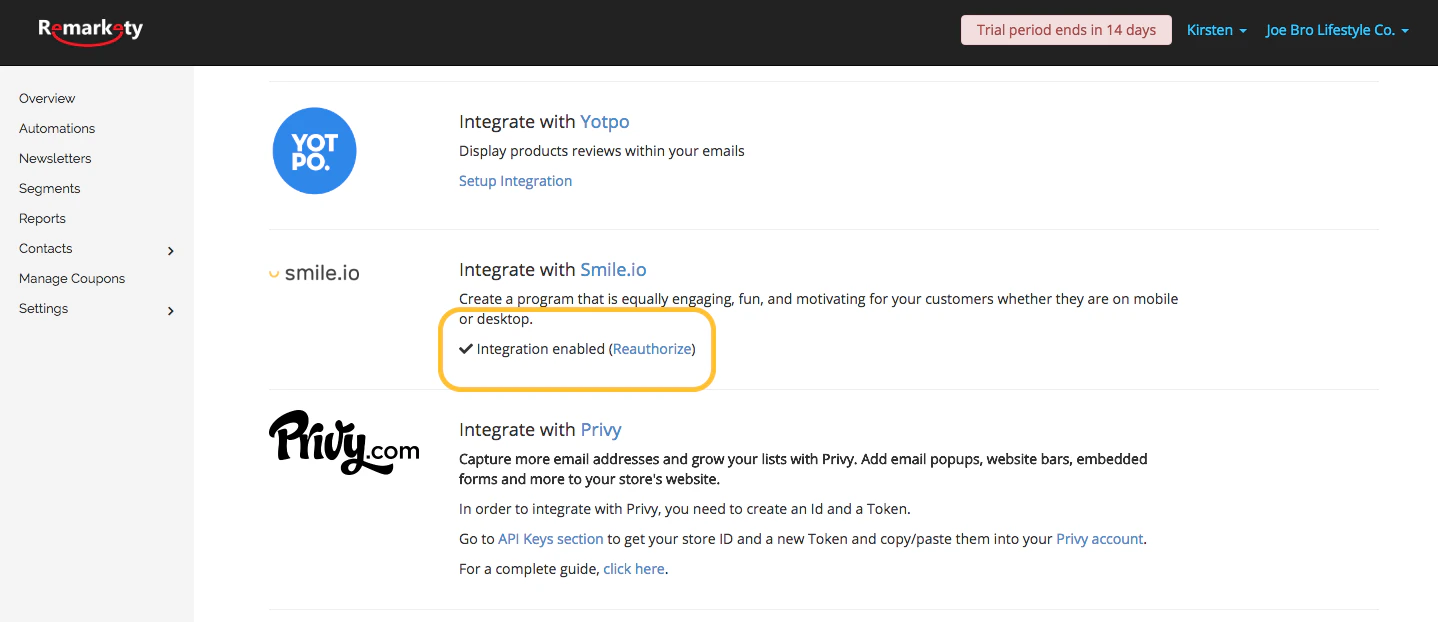Screen dimensions: 1438x622
Task: Click the Reauthorize link for Smile.io
Action: point(652,349)
